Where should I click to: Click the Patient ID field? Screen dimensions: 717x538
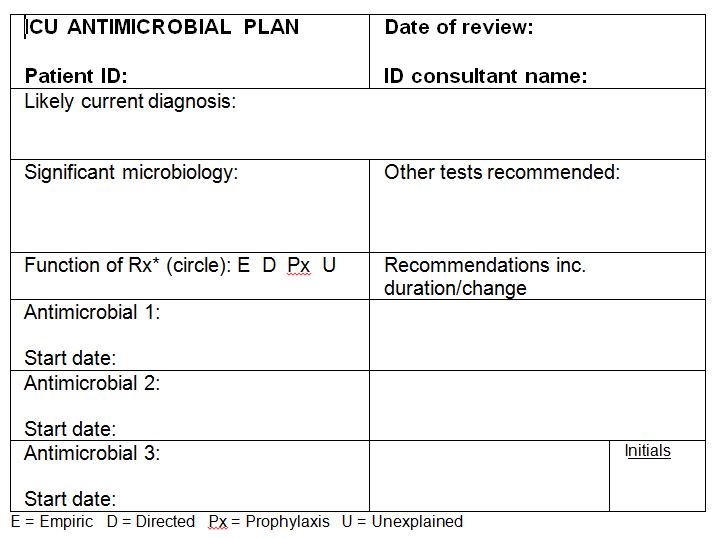76,76
